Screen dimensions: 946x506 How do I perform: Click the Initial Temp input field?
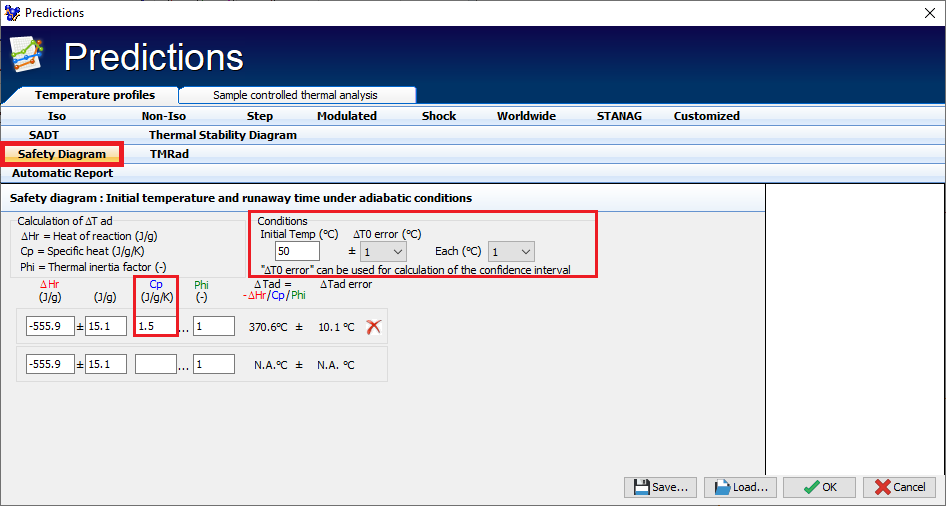[297, 252]
